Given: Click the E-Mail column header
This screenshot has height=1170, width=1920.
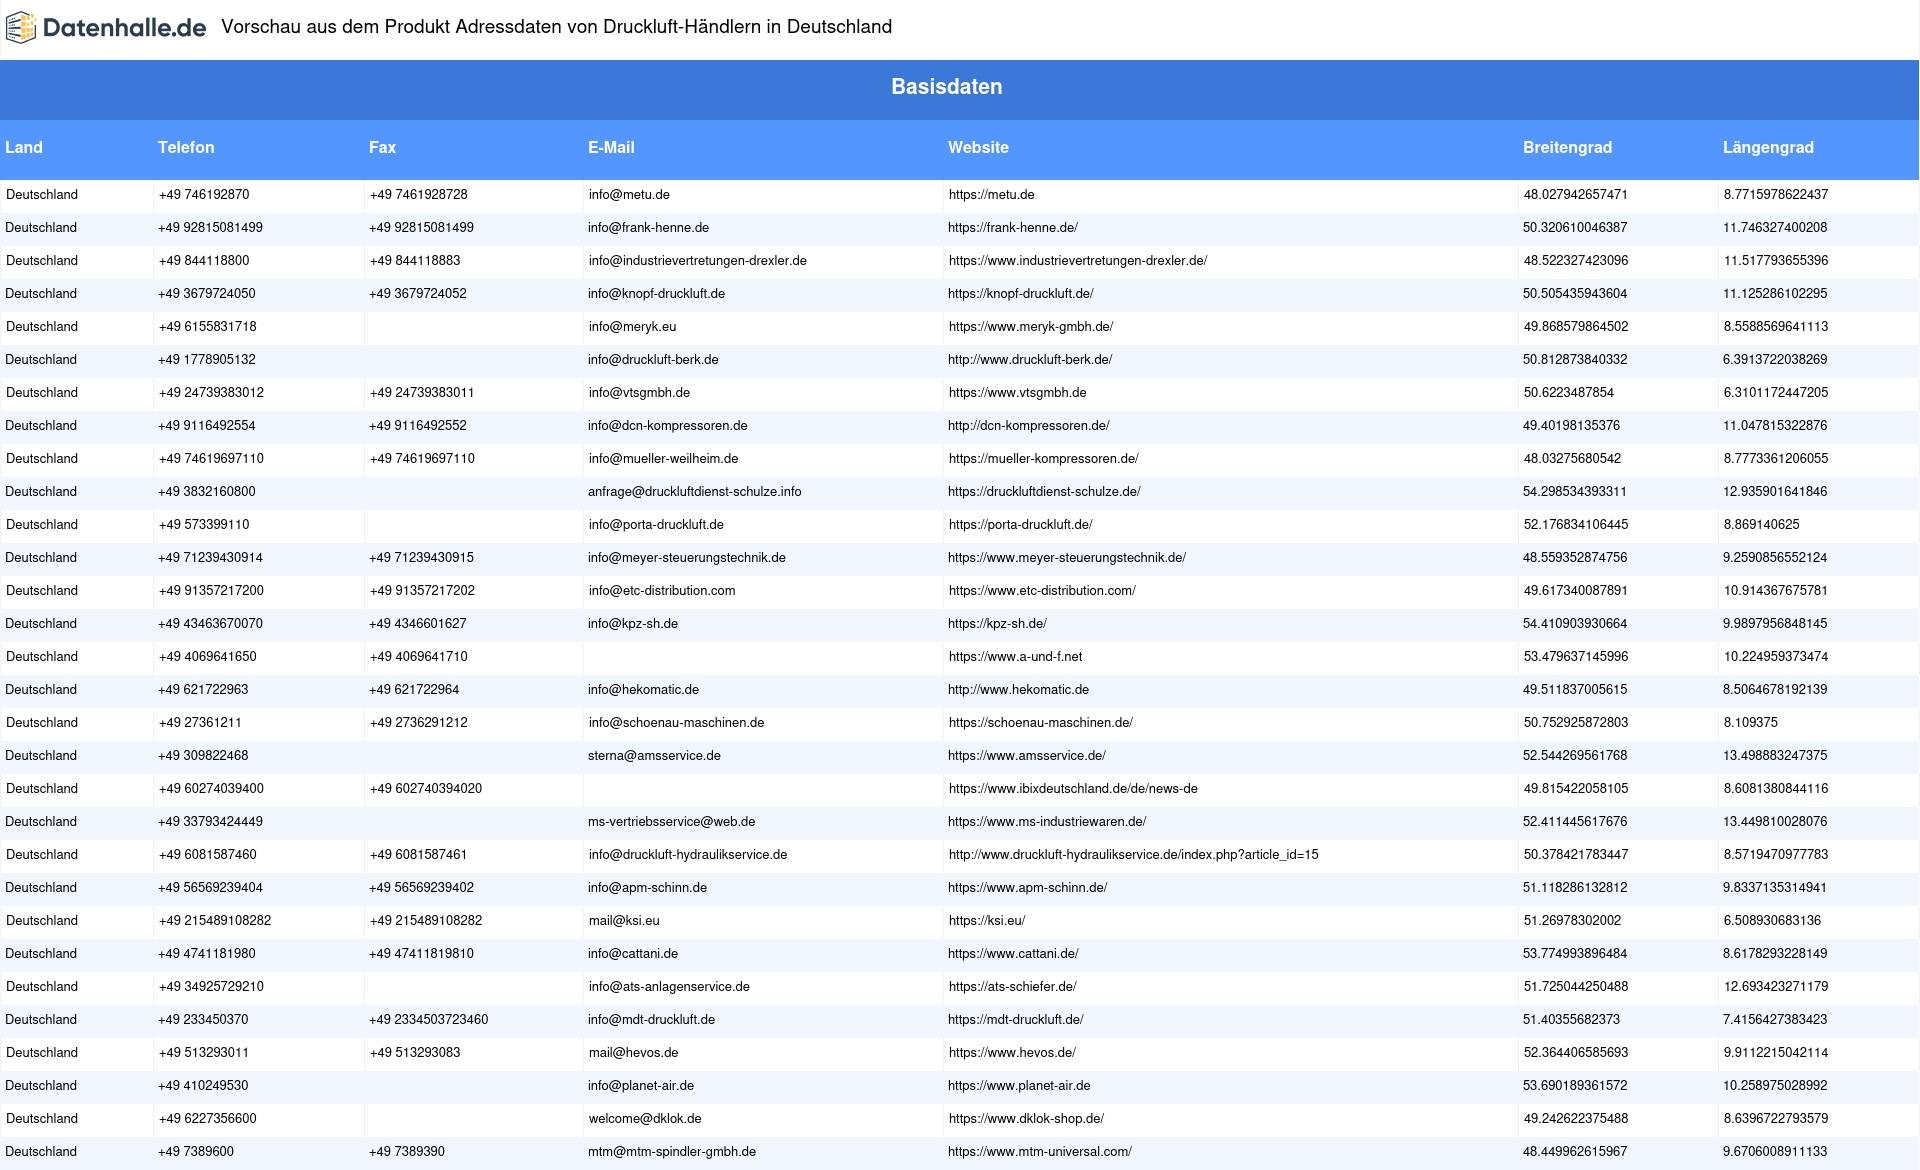Looking at the screenshot, I should point(611,147).
